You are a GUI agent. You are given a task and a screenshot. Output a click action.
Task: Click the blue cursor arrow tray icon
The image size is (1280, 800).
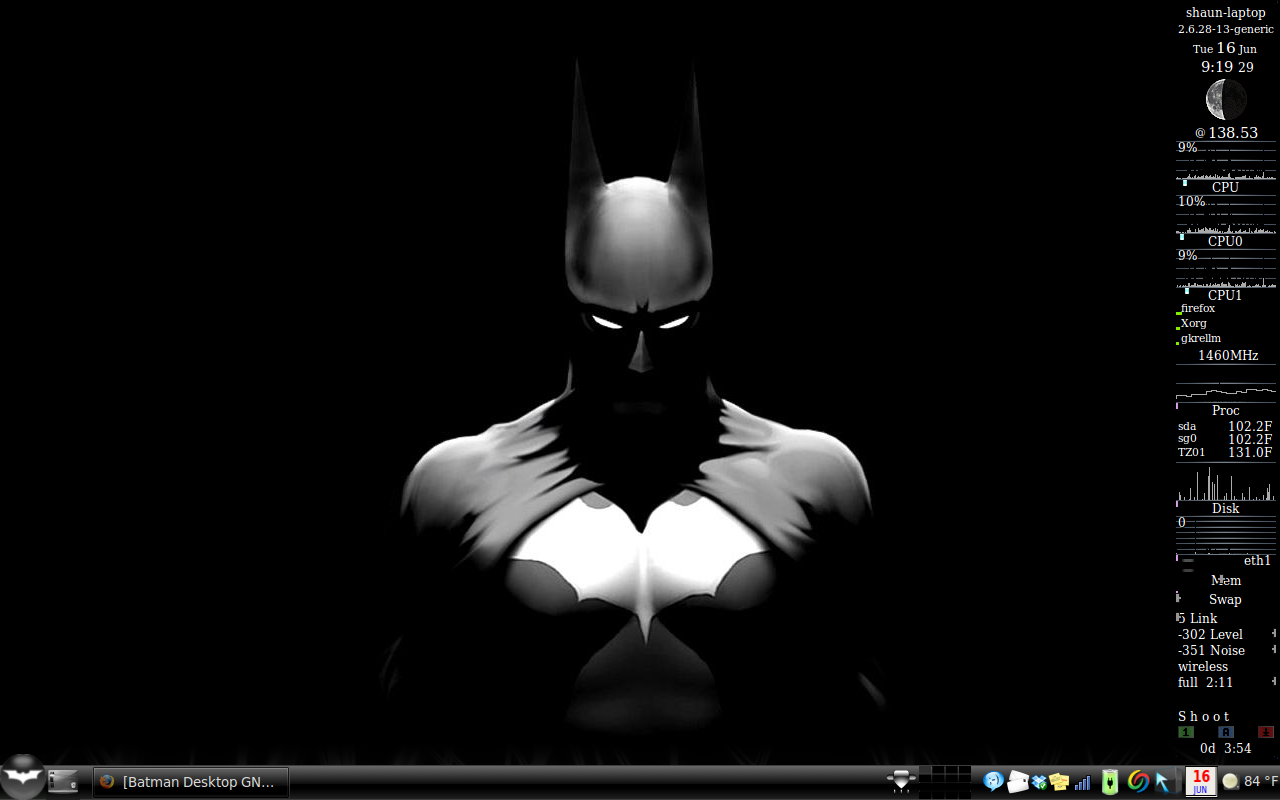(1162, 782)
